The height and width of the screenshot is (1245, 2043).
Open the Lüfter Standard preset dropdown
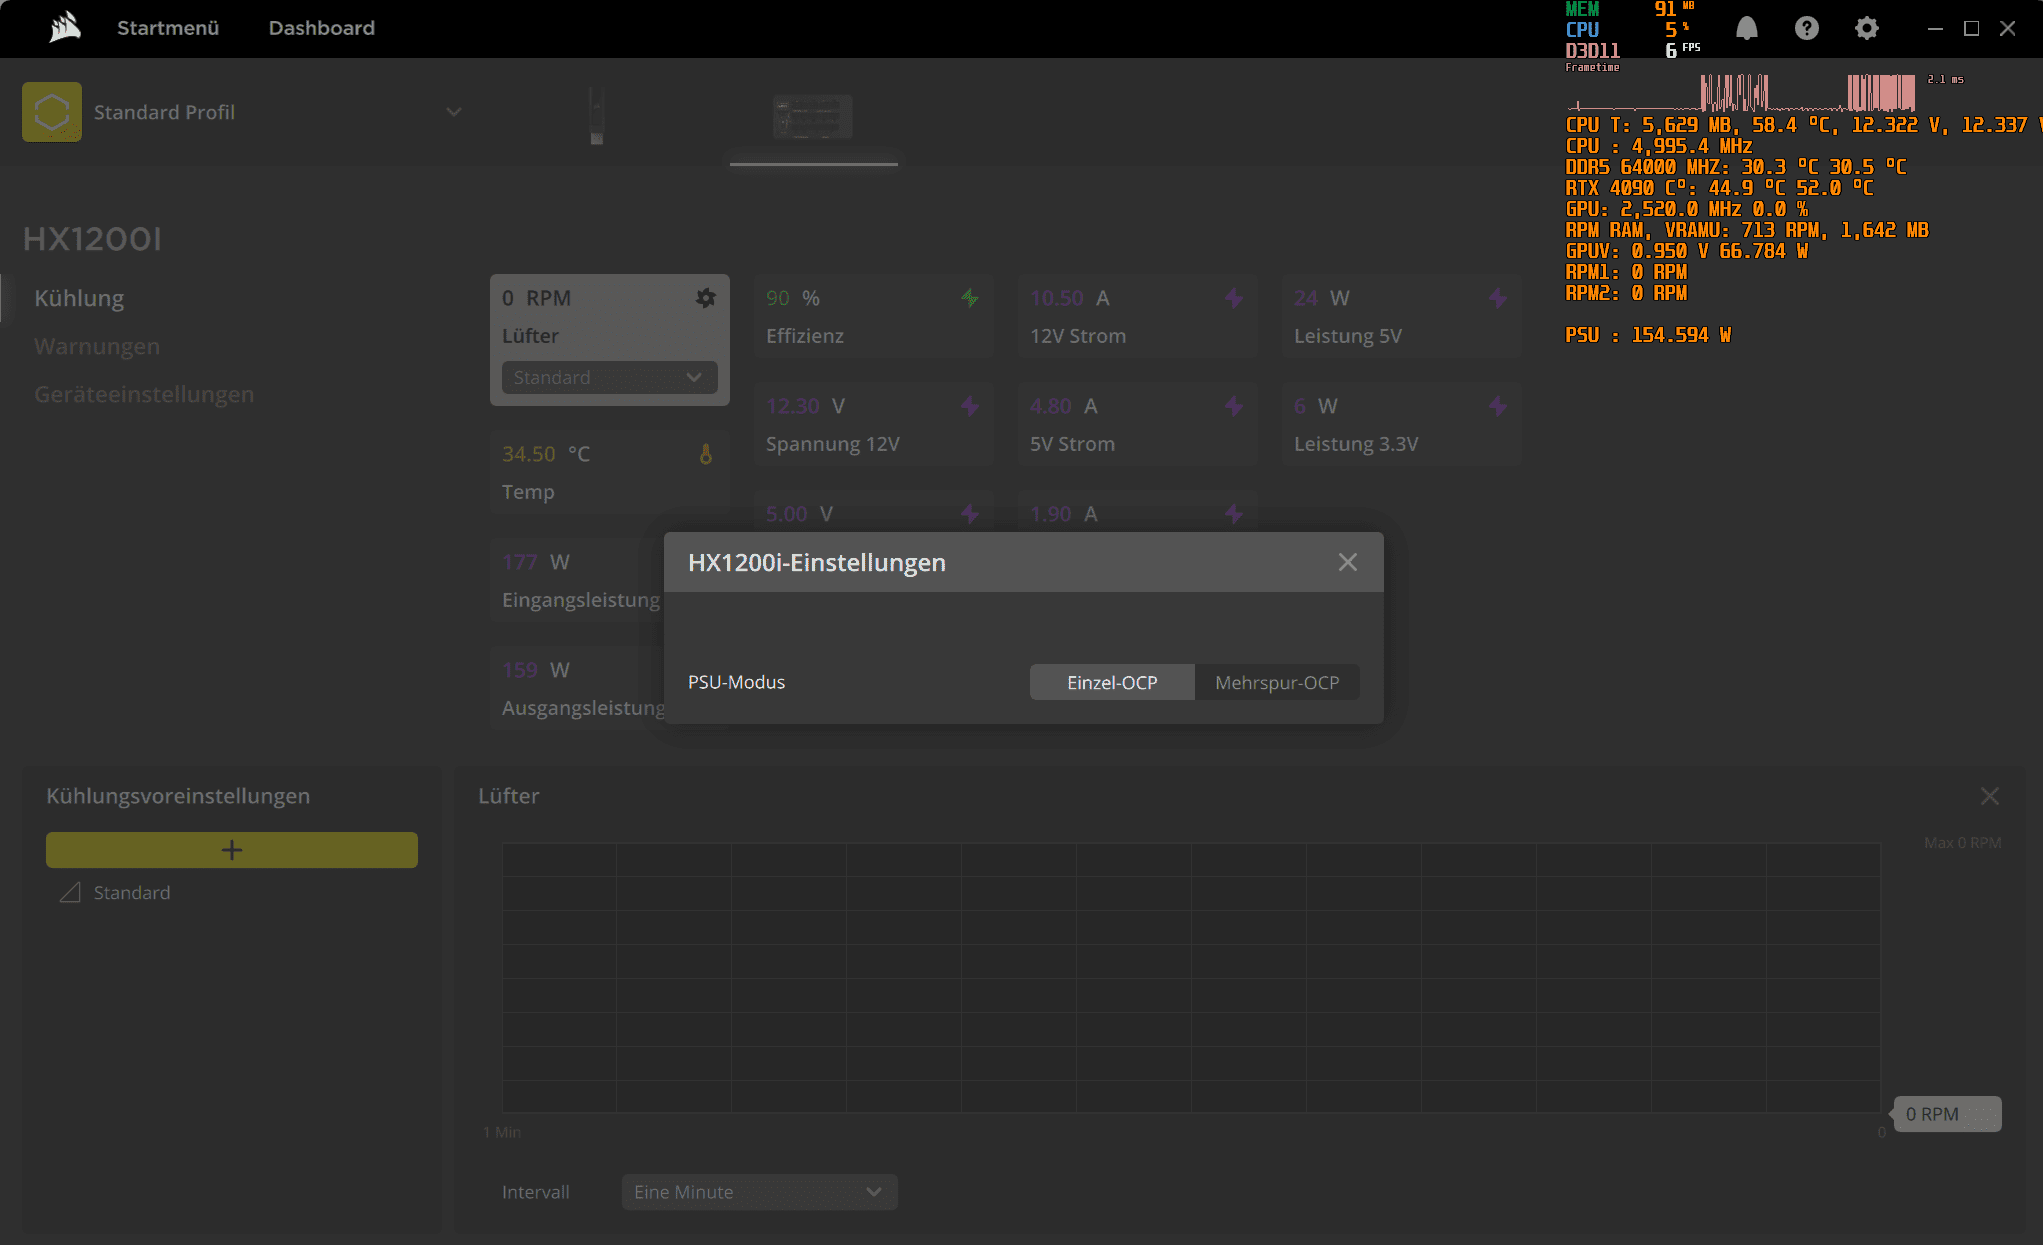[609, 377]
